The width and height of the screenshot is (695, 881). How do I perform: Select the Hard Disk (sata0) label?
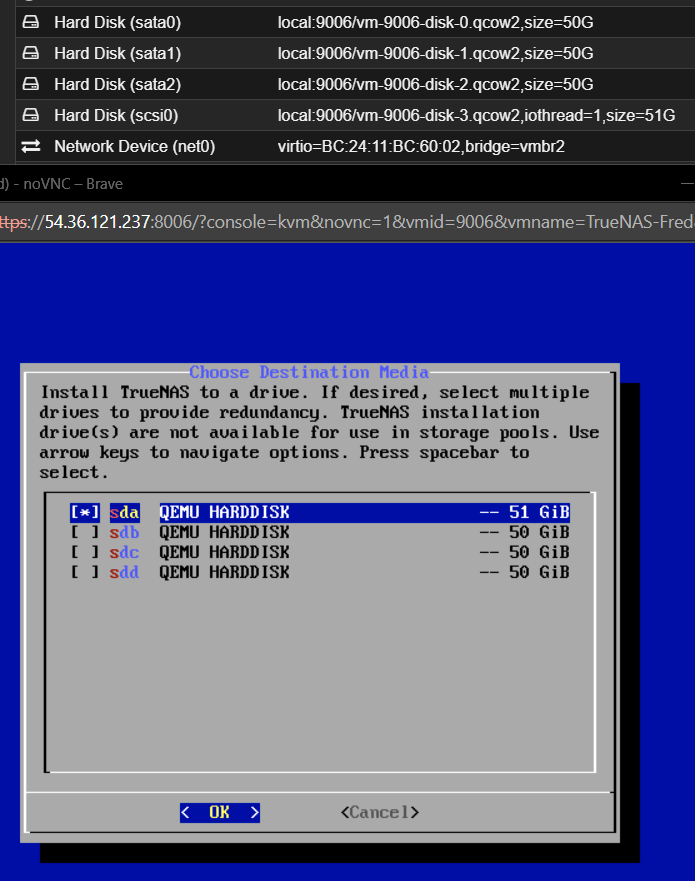(117, 22)
